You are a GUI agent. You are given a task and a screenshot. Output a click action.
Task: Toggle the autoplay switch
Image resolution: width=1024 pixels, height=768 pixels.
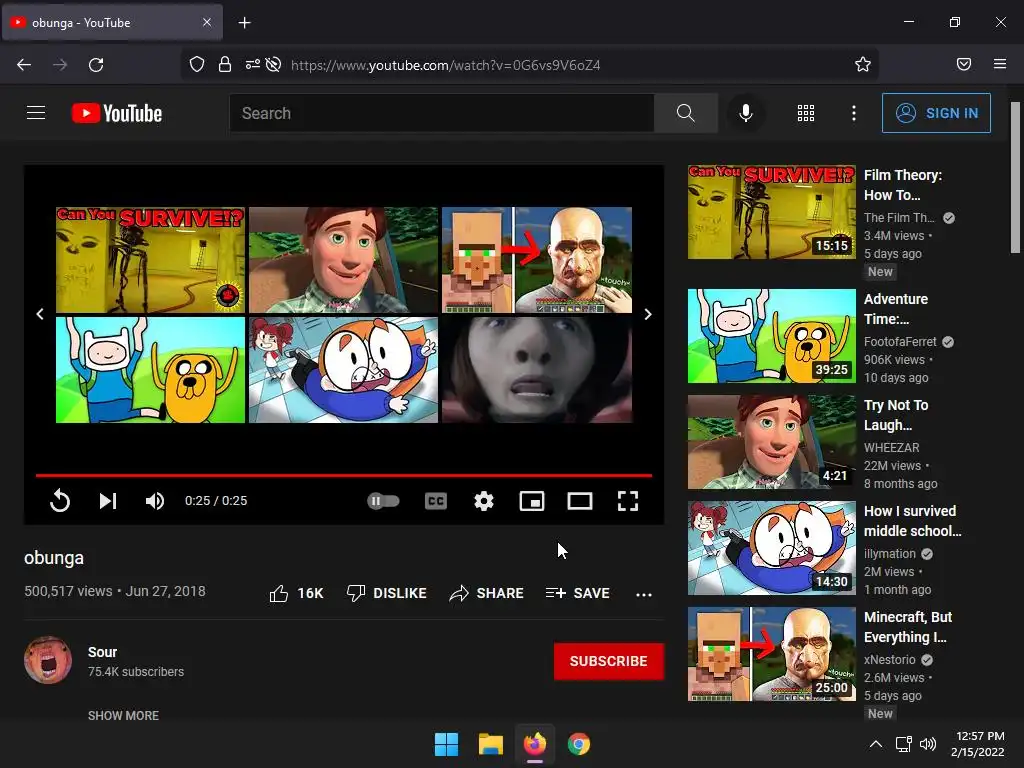click(x=383, y=501)
